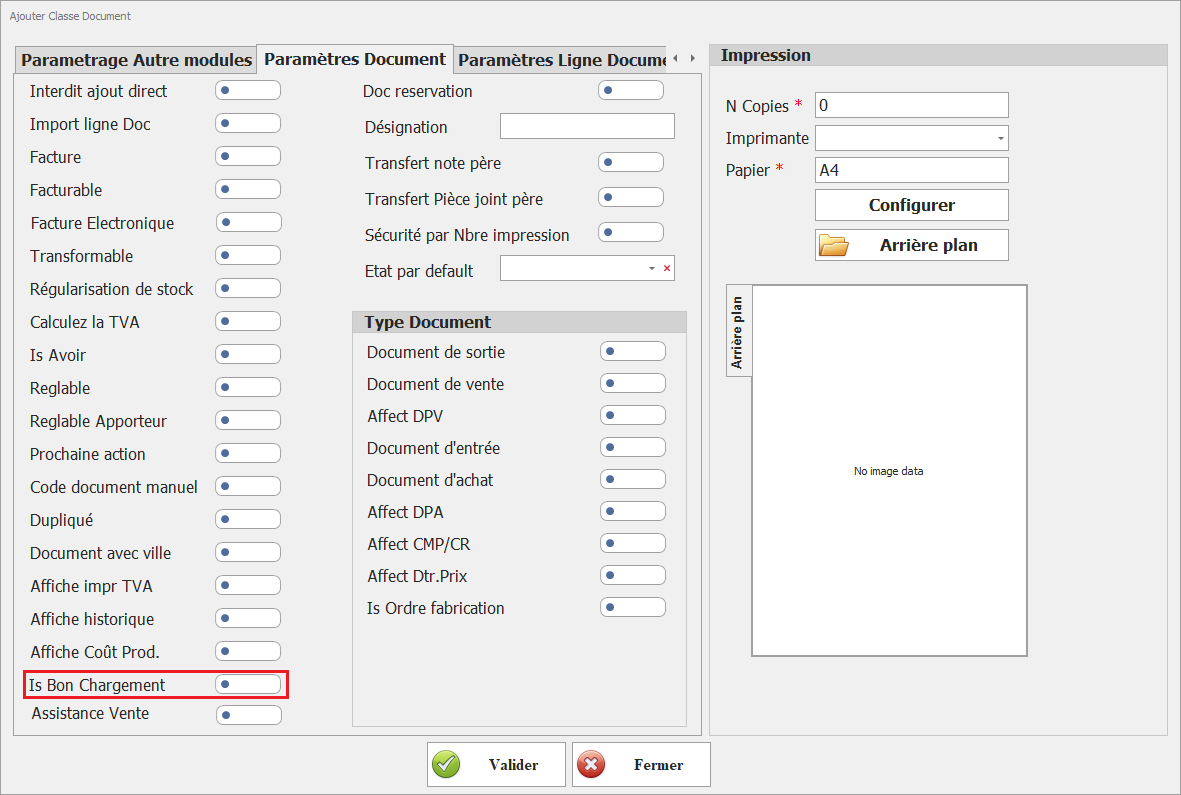Click the N Copies field
This screenshot has width=1181, height=795.
tap(911, 105)
